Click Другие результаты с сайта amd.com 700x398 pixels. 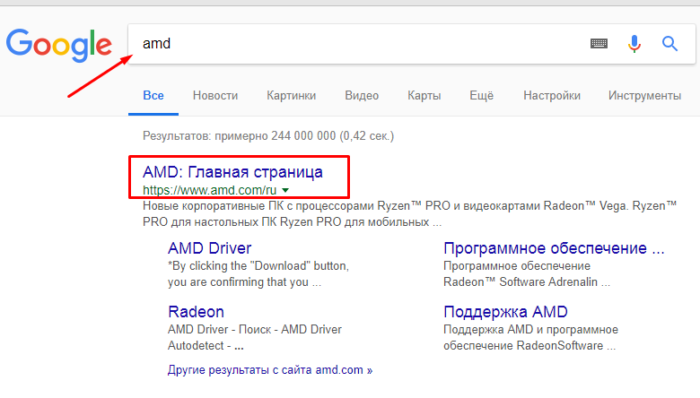[x=270, y=370]
